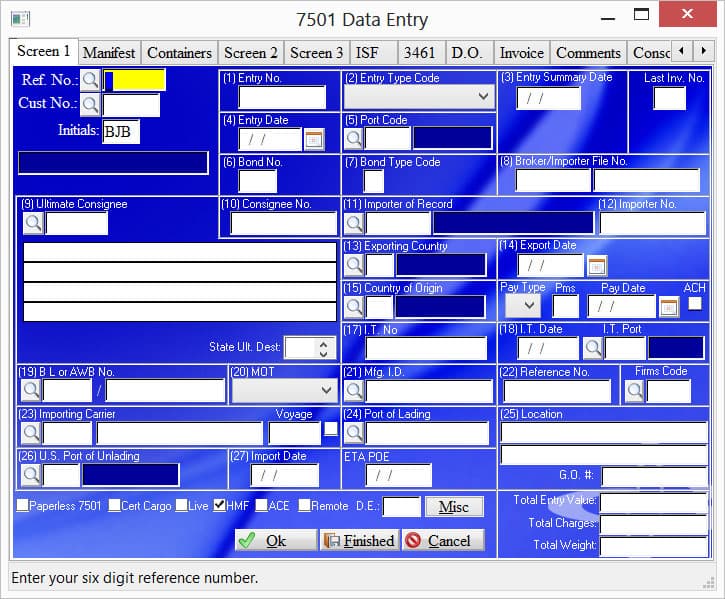Click the Ref. No. search magnifier icon
725x599 pixels.
tap(91, 80)
